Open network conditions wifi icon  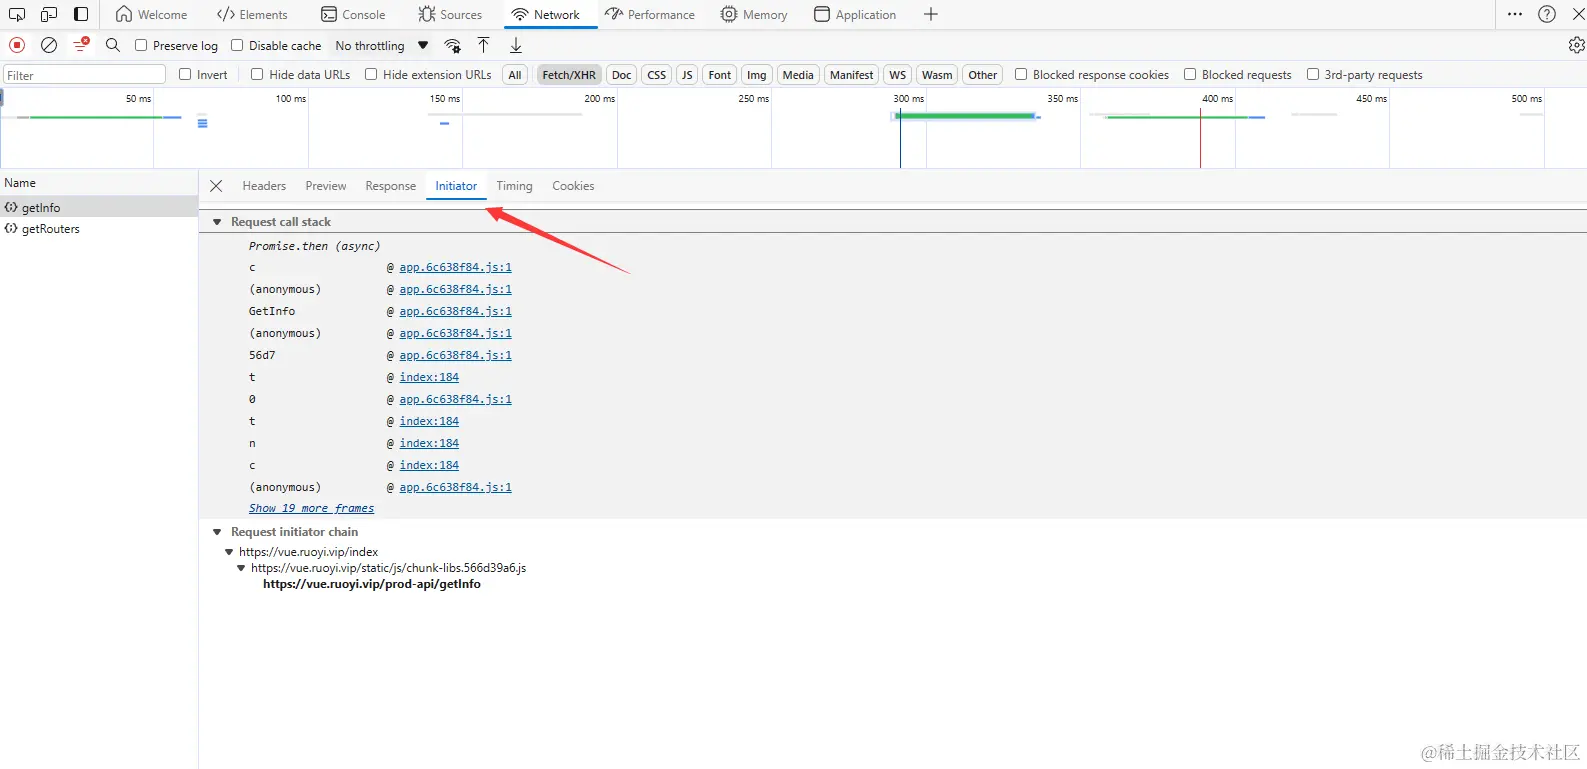pyautogui.click(x=453, y=45)
